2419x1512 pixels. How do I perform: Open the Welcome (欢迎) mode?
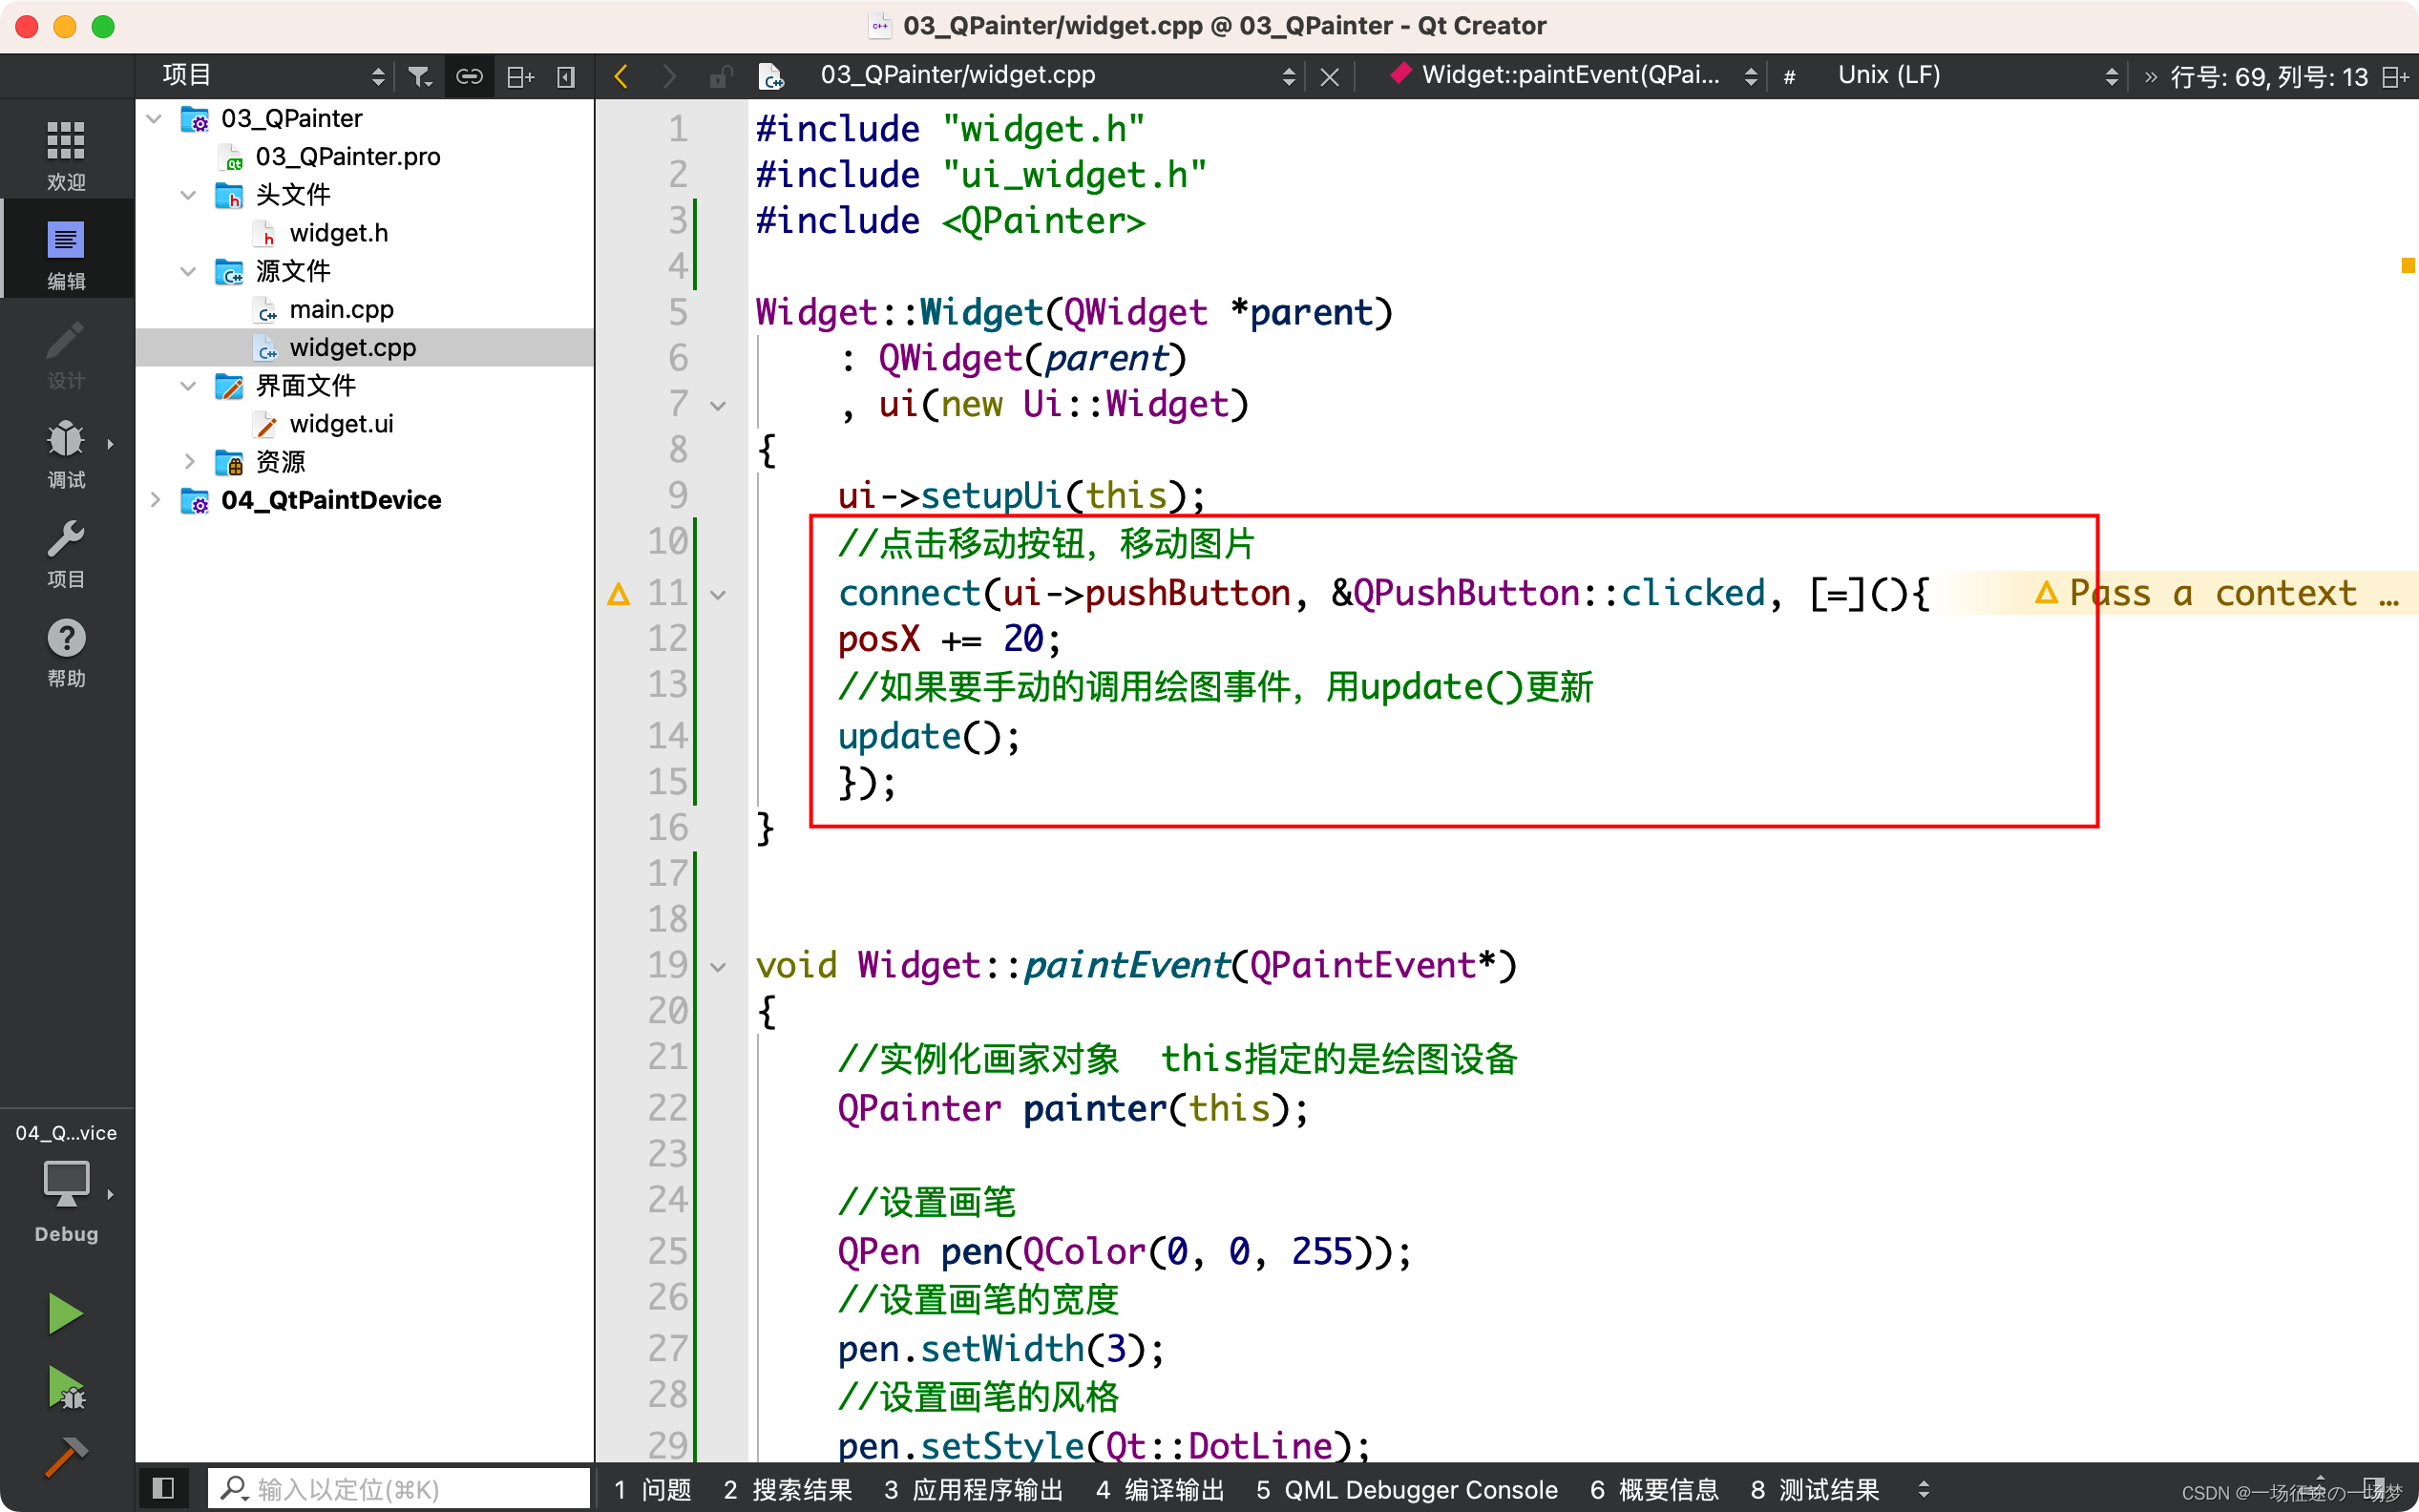[x=66, y=155]
